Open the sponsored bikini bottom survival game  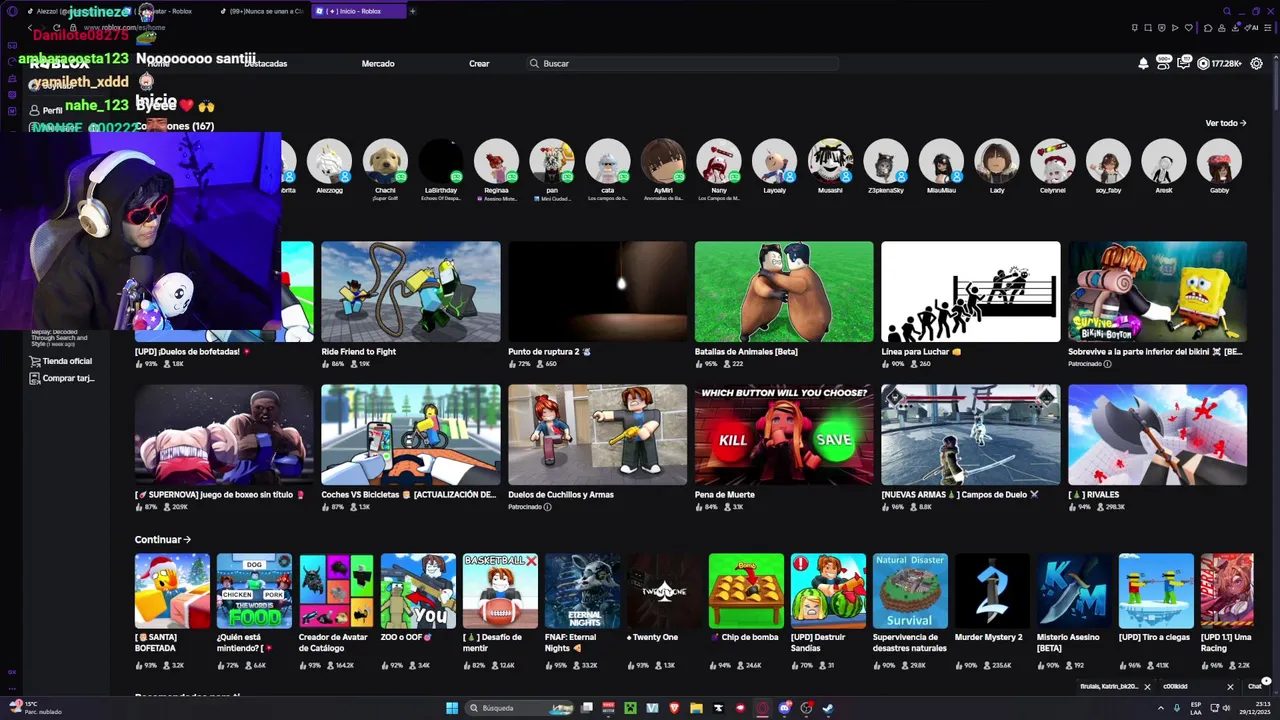1157,292
